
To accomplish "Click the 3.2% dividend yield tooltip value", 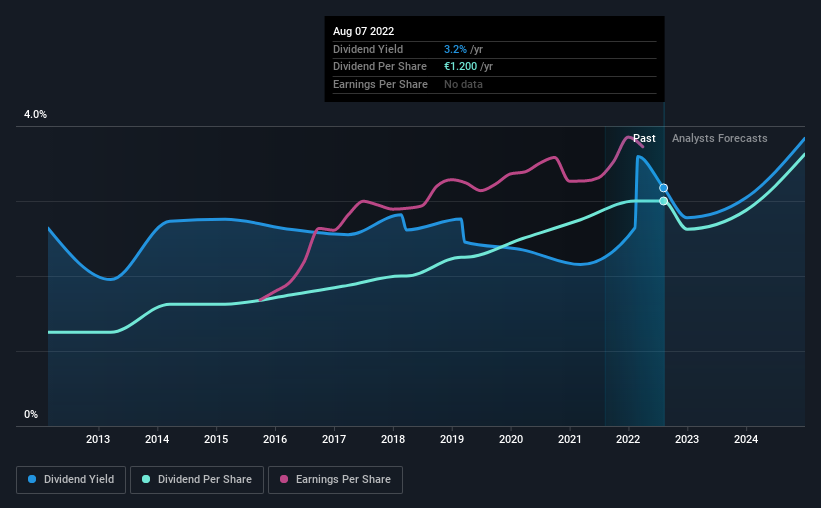I will [455, 49].
